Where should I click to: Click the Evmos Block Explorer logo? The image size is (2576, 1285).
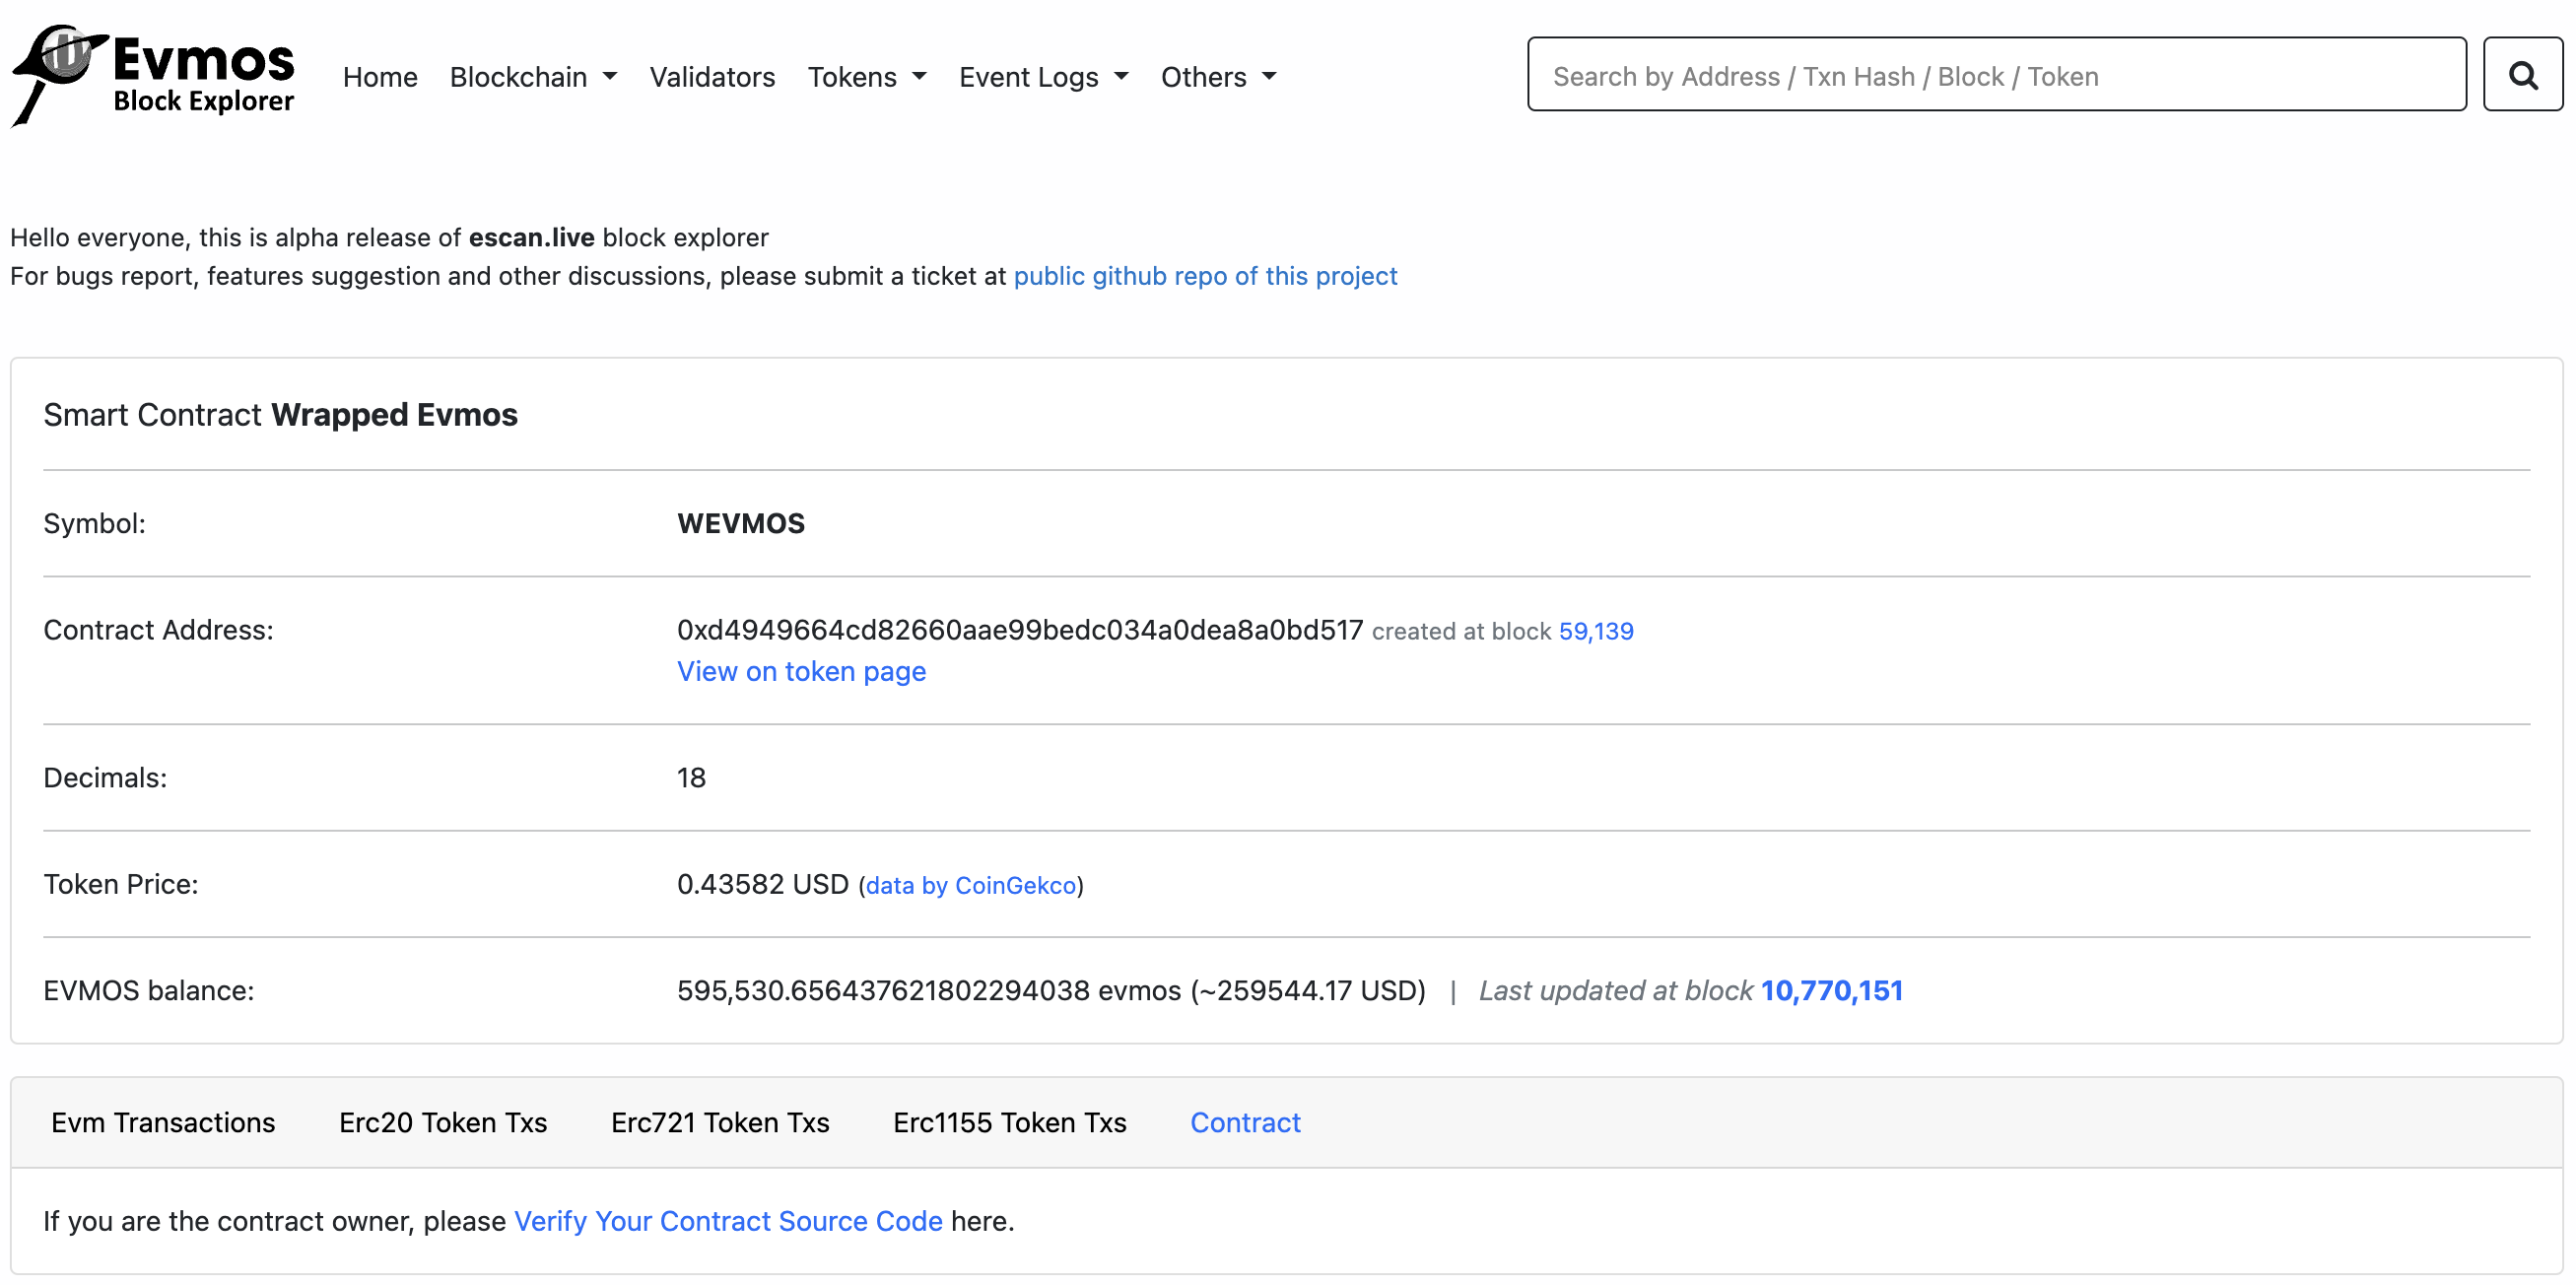click(153, 75)
